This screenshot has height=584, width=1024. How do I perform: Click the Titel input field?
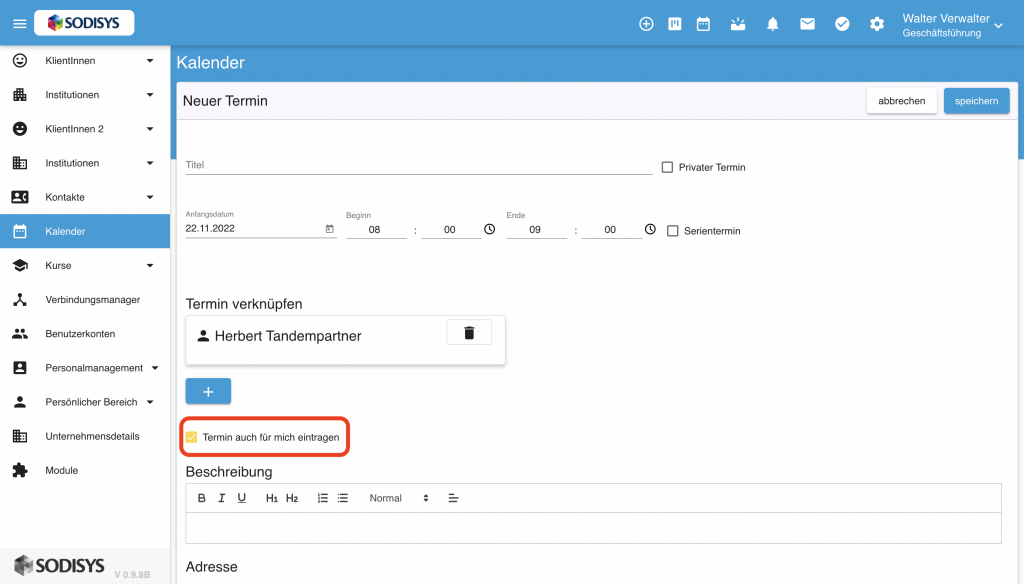coord(419,165)
